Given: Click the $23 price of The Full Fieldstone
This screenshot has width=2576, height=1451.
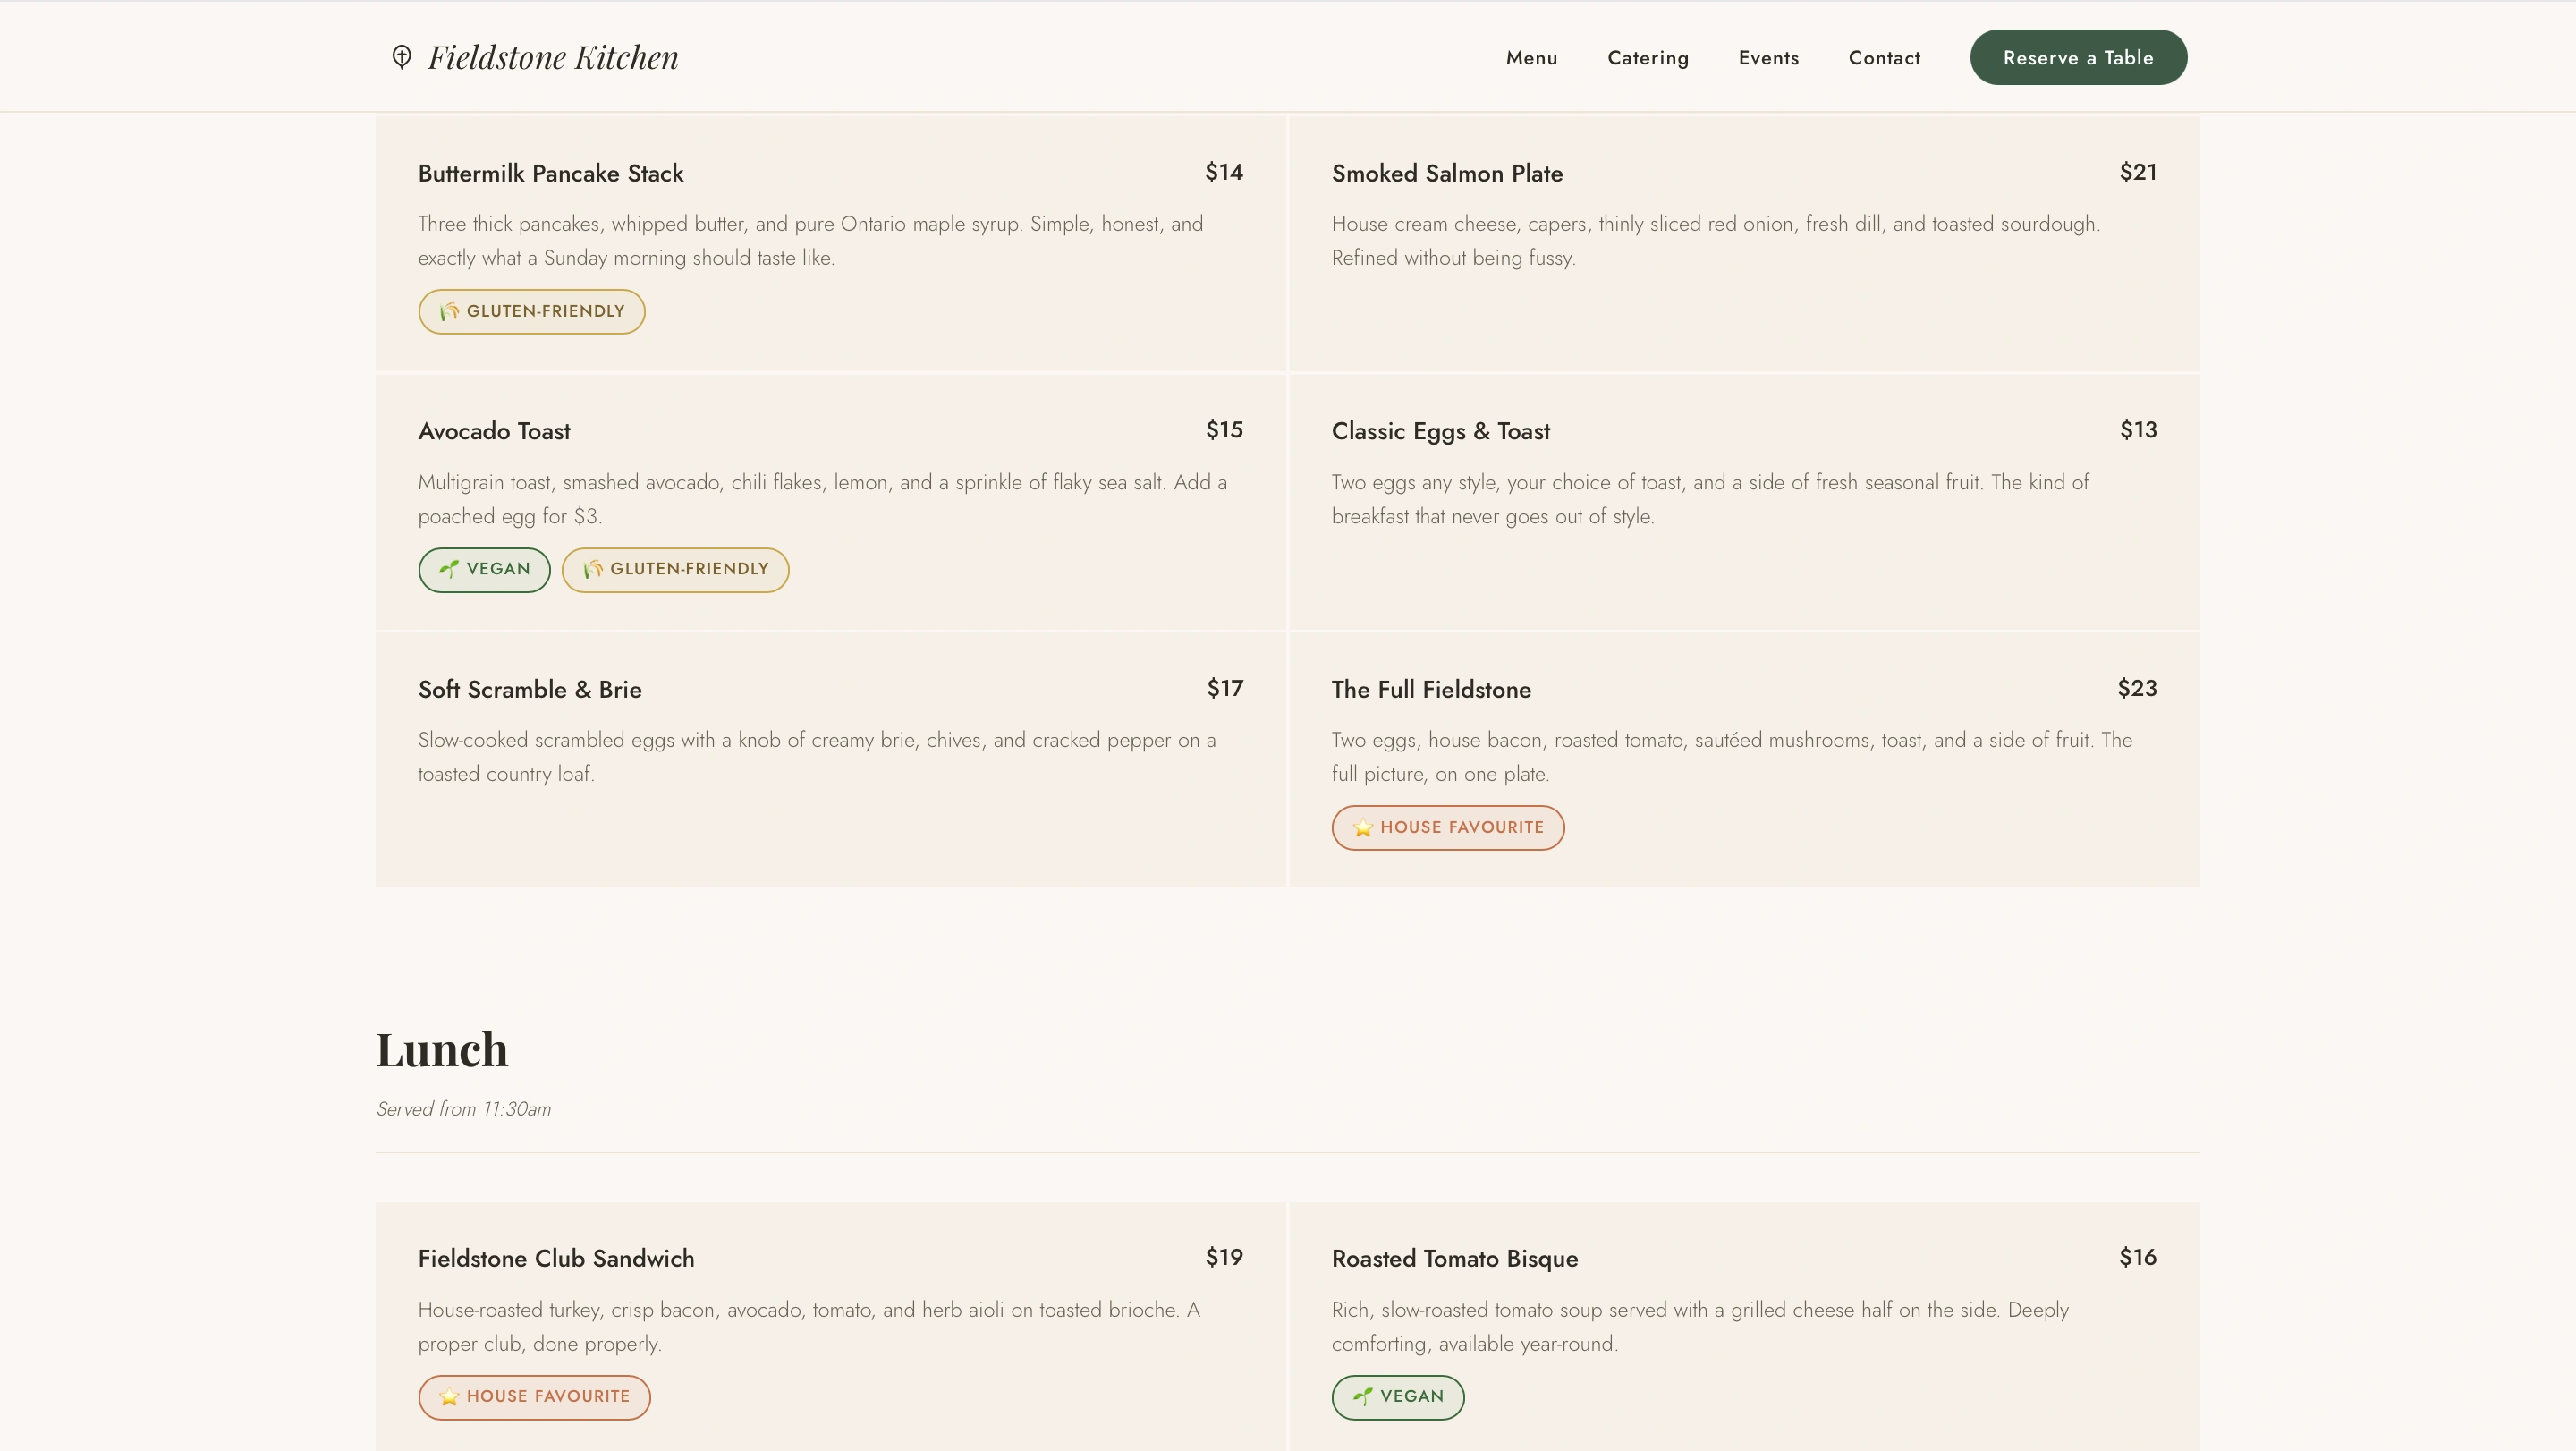Looking at the screenshot, I should tap(2136, 689).
